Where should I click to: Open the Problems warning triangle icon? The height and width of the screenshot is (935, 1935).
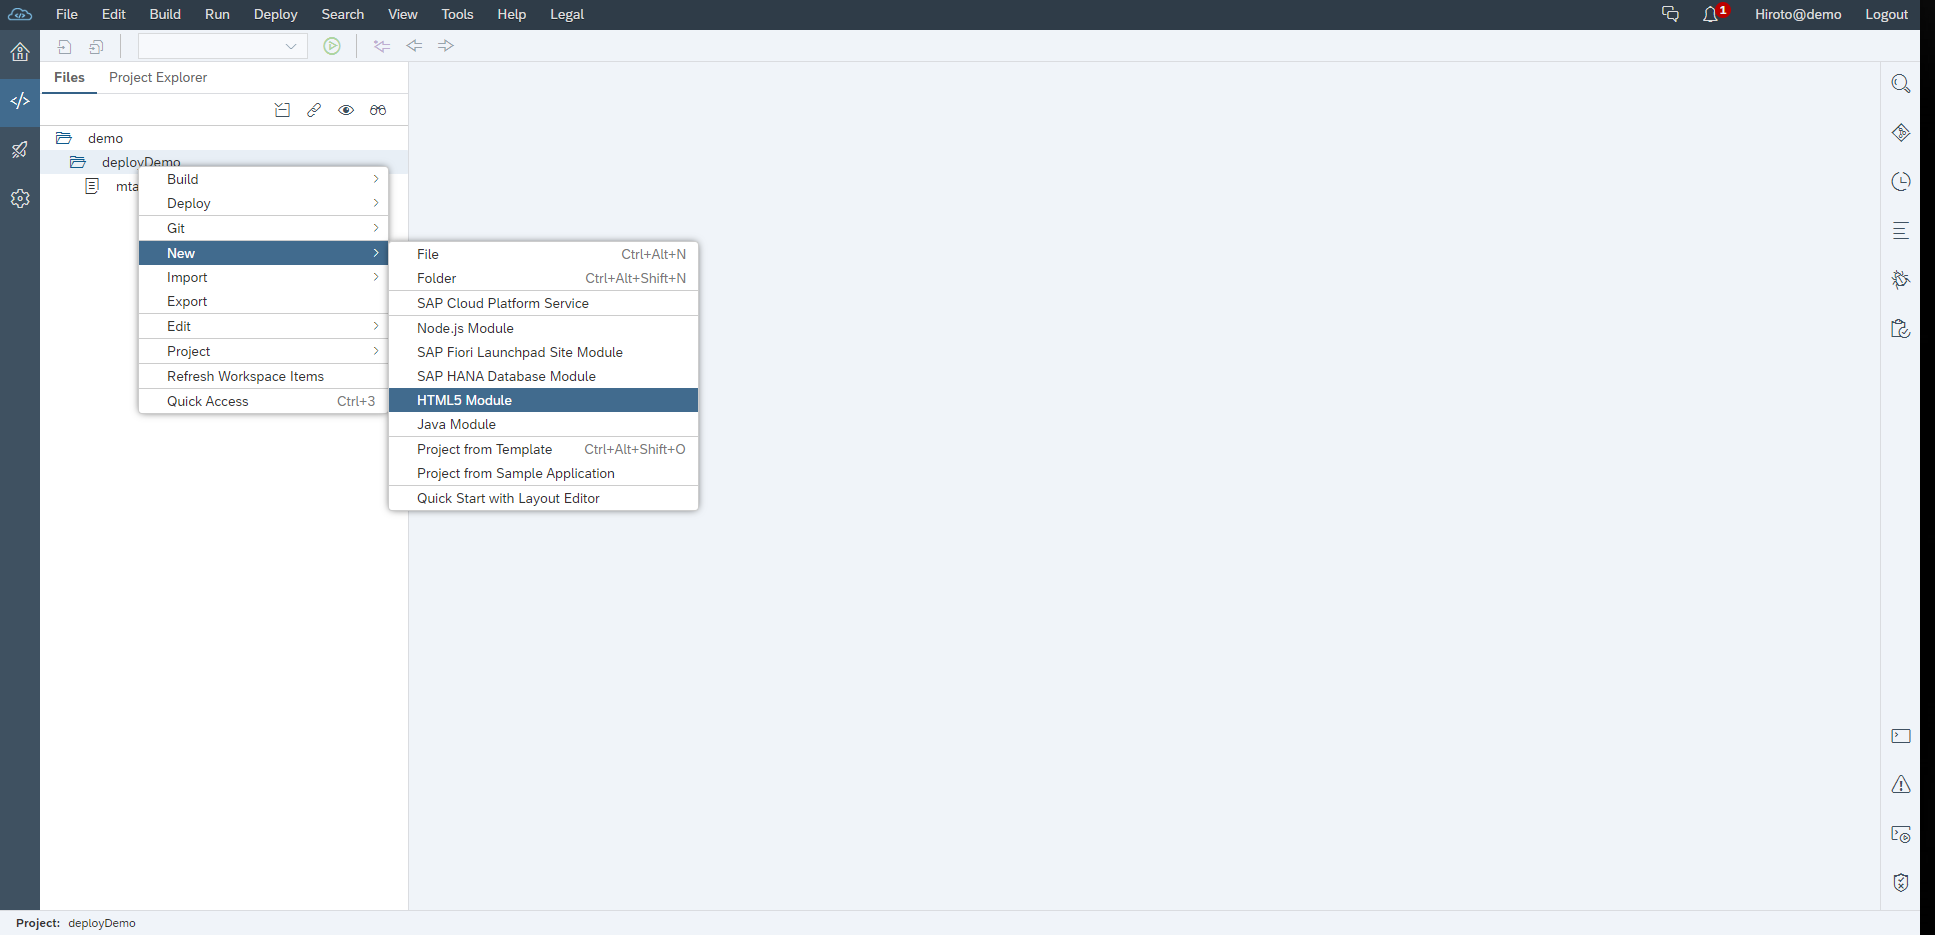pos(1901,785)
